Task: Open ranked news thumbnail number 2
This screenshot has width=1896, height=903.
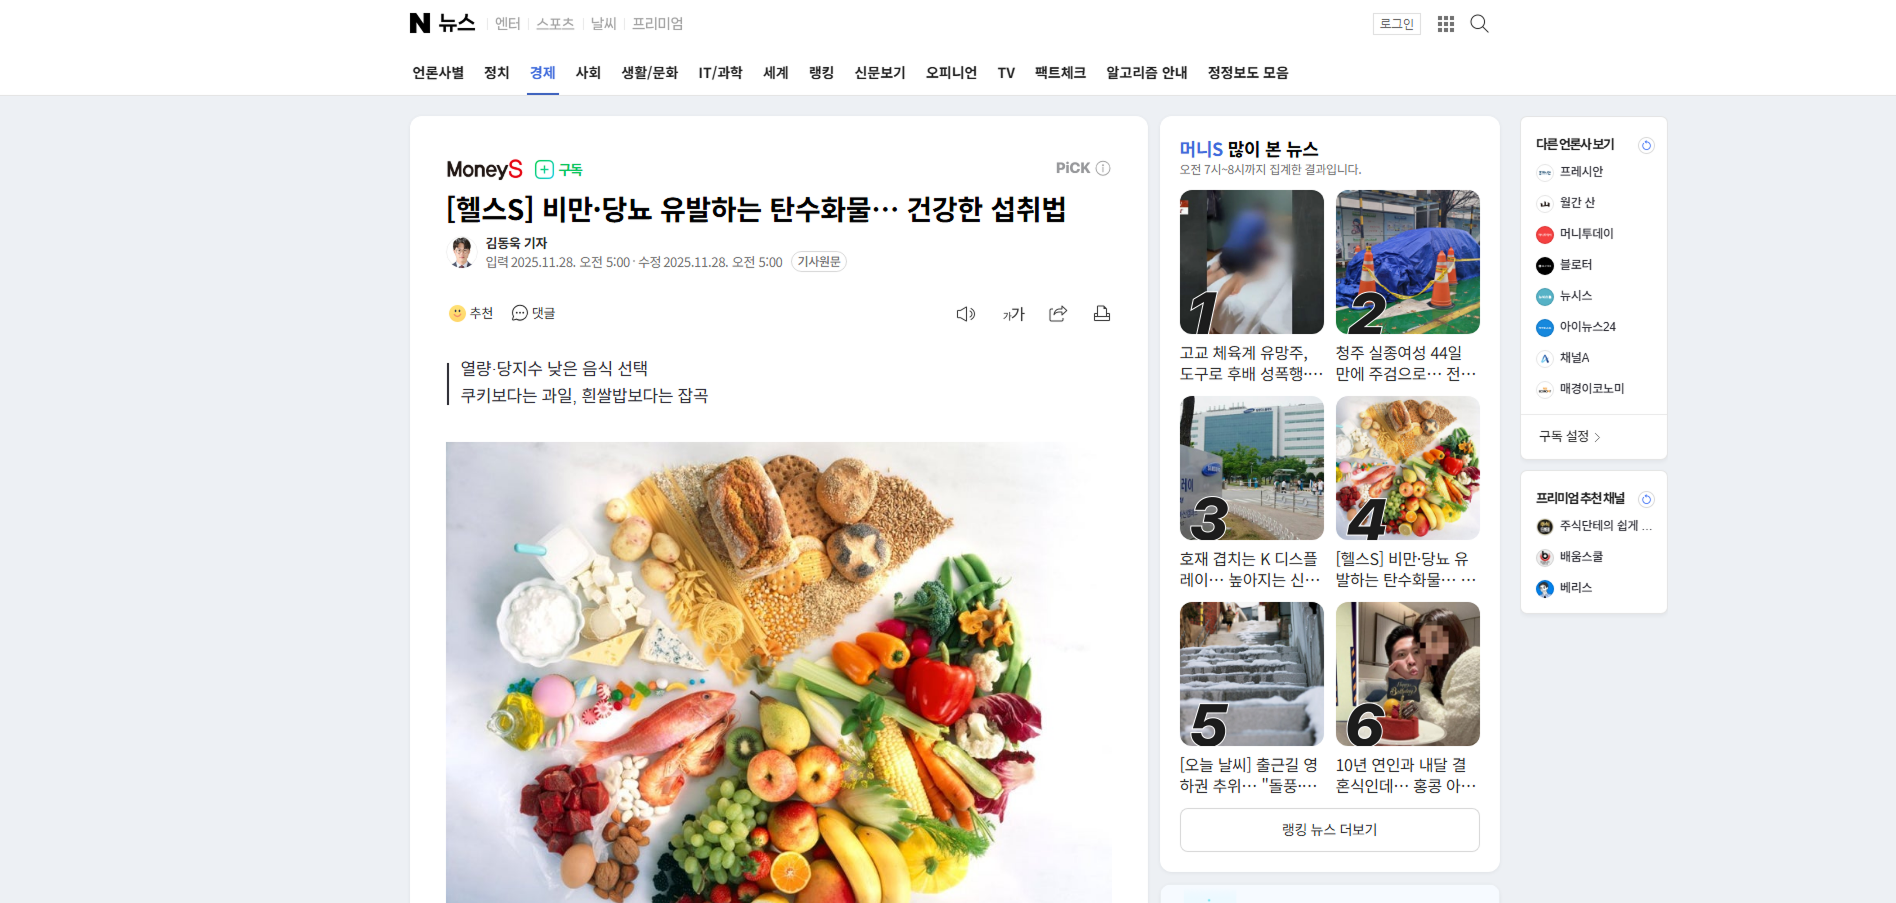Action: pos(1407,262)
